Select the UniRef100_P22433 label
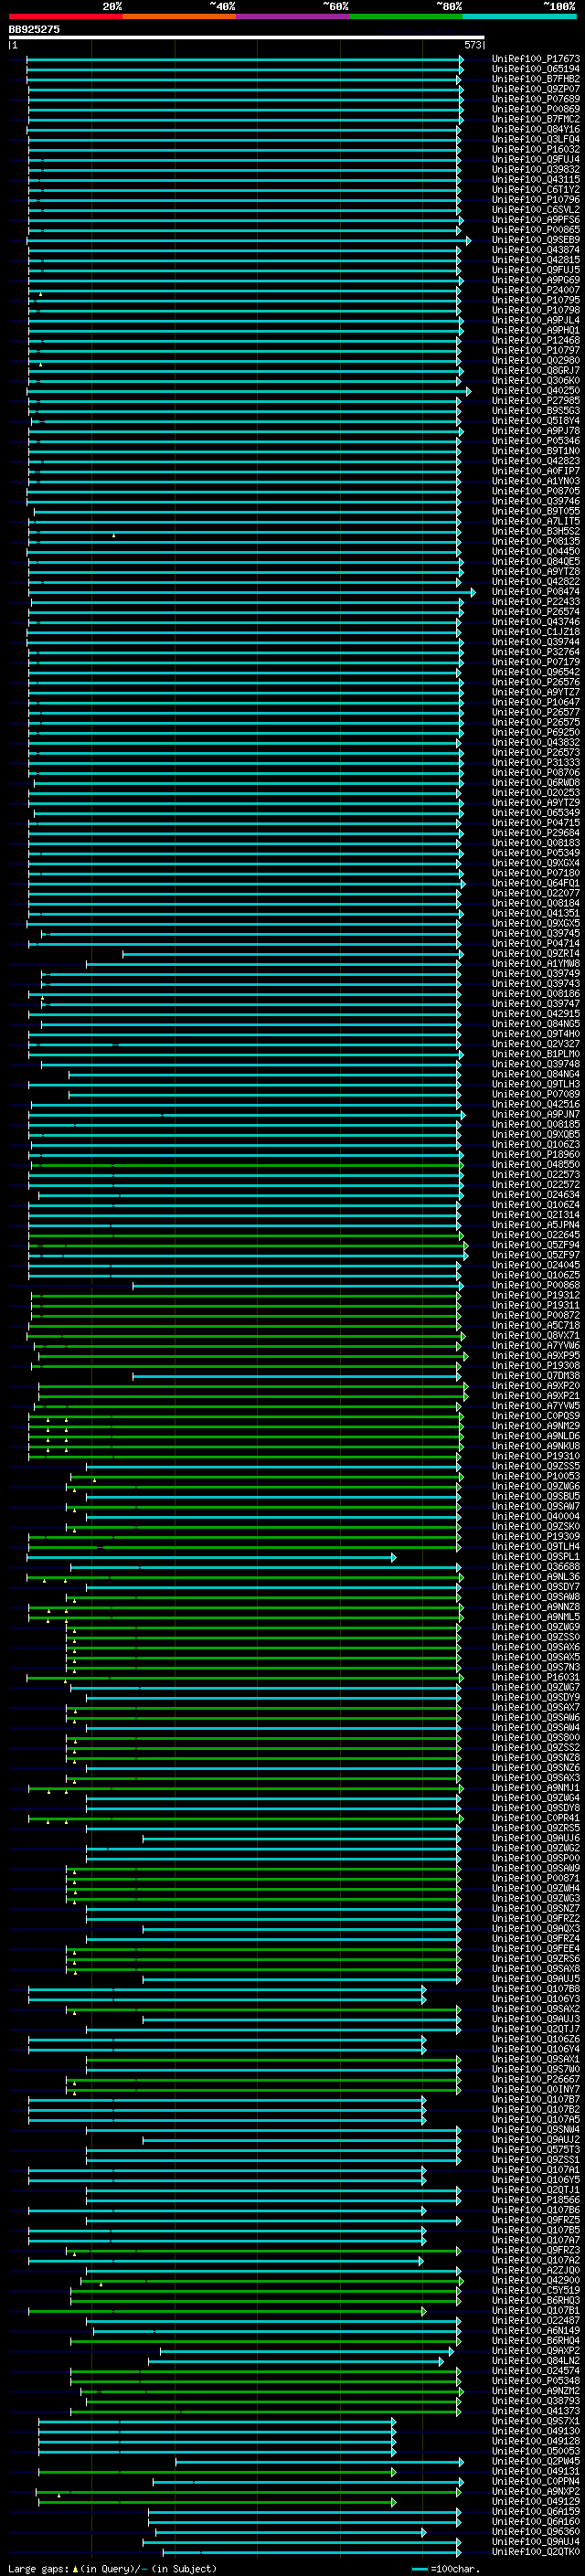Image resolution: width=585 pixels, height=2576 pixels. point(536,602)
